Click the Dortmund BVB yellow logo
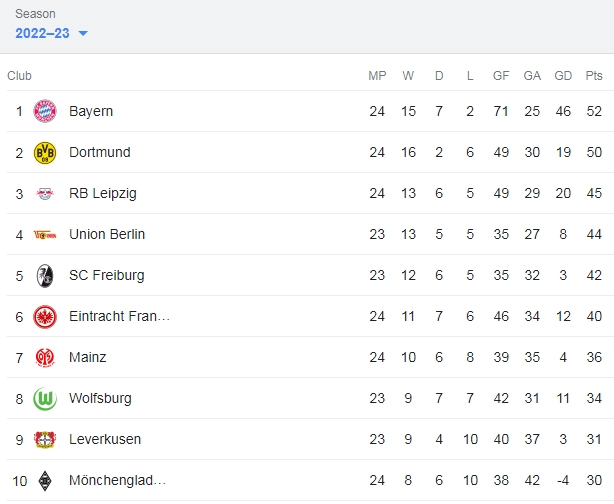The image size is (614, 504). click(x=45, y=152)
